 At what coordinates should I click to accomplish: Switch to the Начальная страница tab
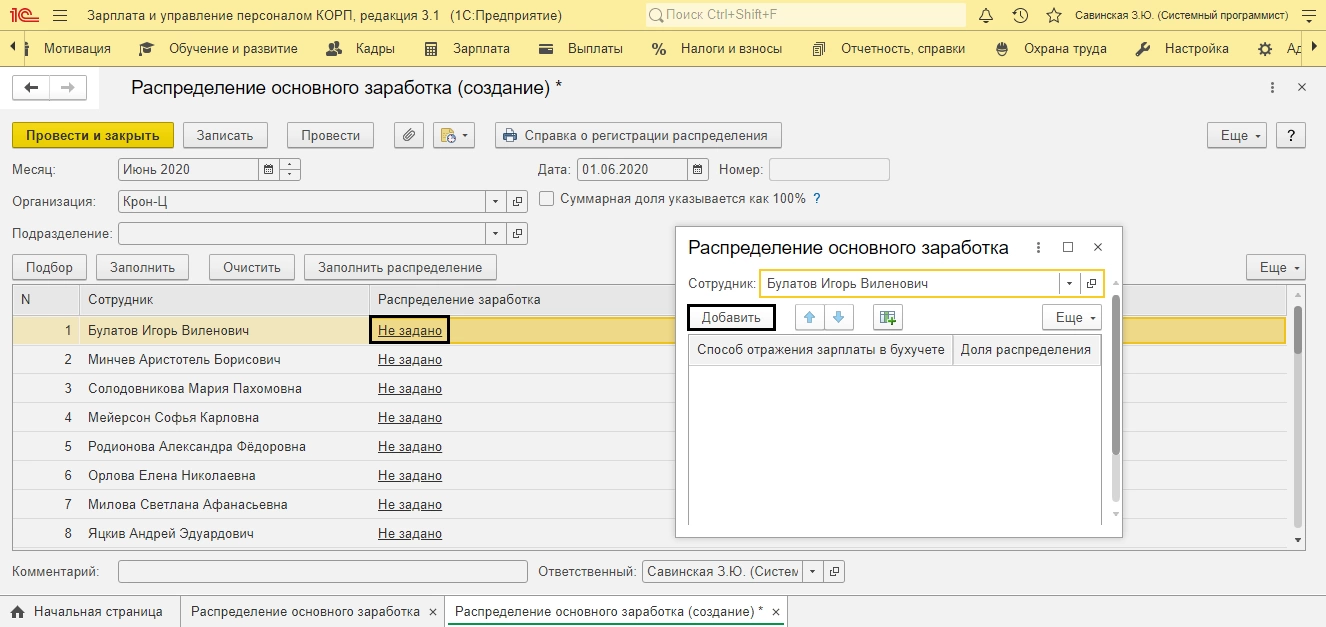pyautogui.click(x=97, y=611)
